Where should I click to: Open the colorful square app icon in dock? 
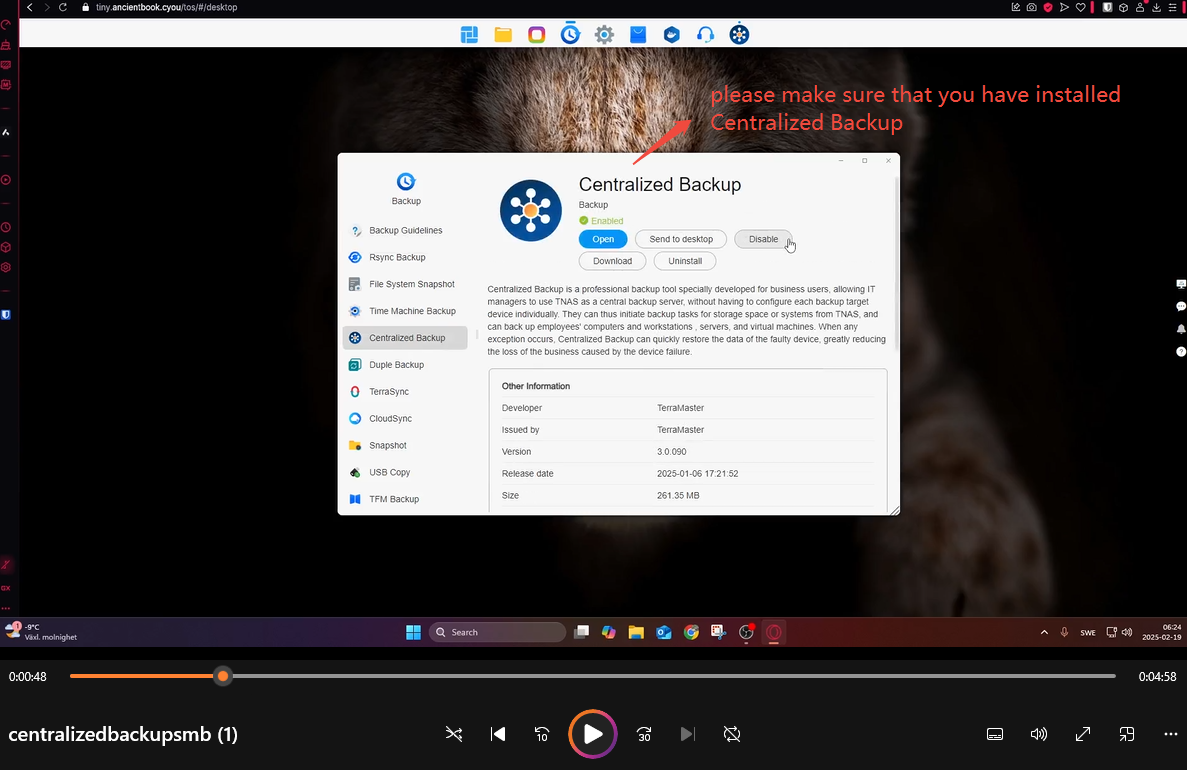[x=537, y=34]
